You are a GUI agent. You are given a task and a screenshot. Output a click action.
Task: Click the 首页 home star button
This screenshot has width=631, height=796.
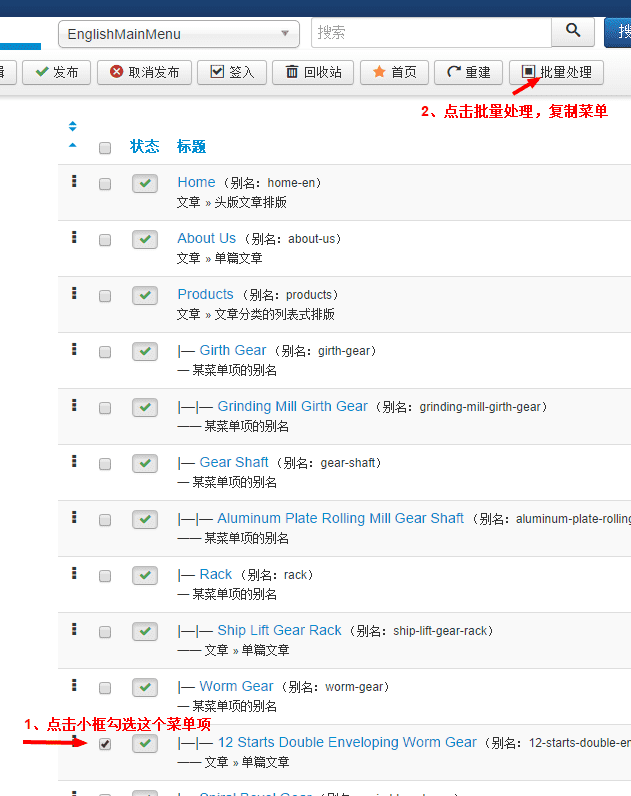point(394,72)
